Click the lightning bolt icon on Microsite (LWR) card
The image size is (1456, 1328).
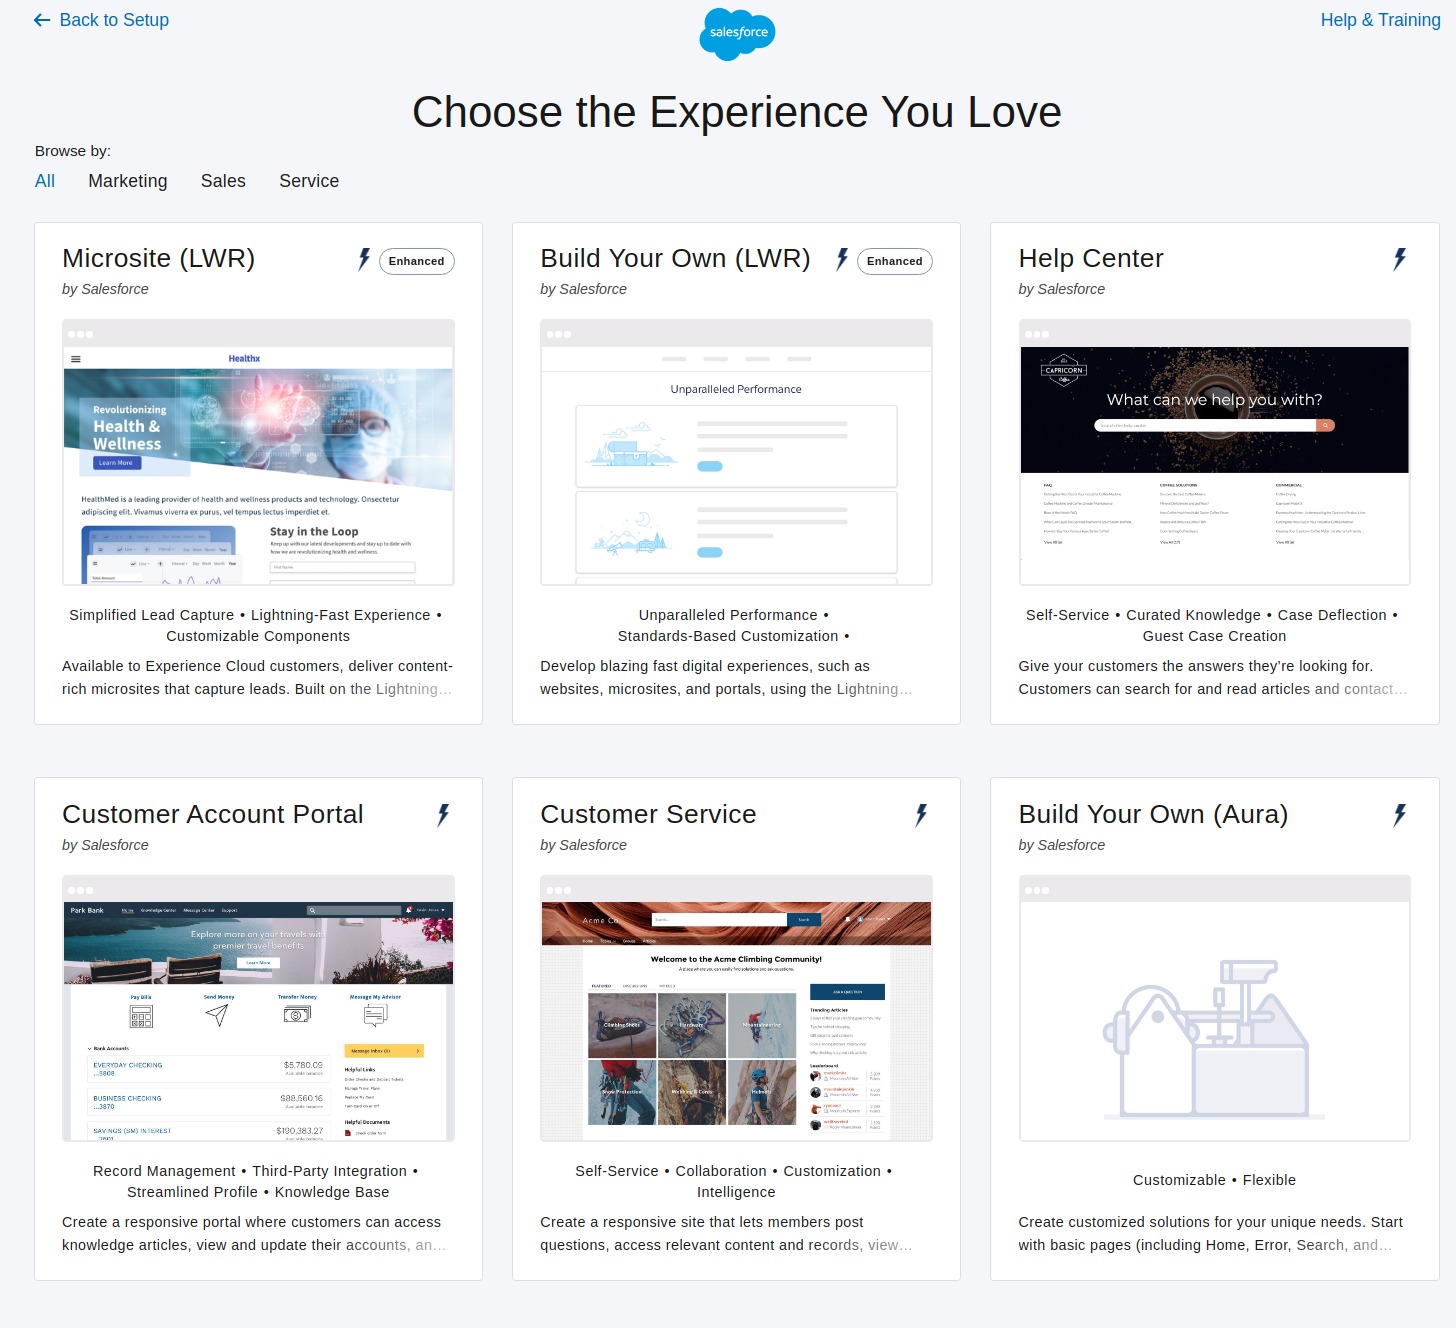click(x=364, y=261)
